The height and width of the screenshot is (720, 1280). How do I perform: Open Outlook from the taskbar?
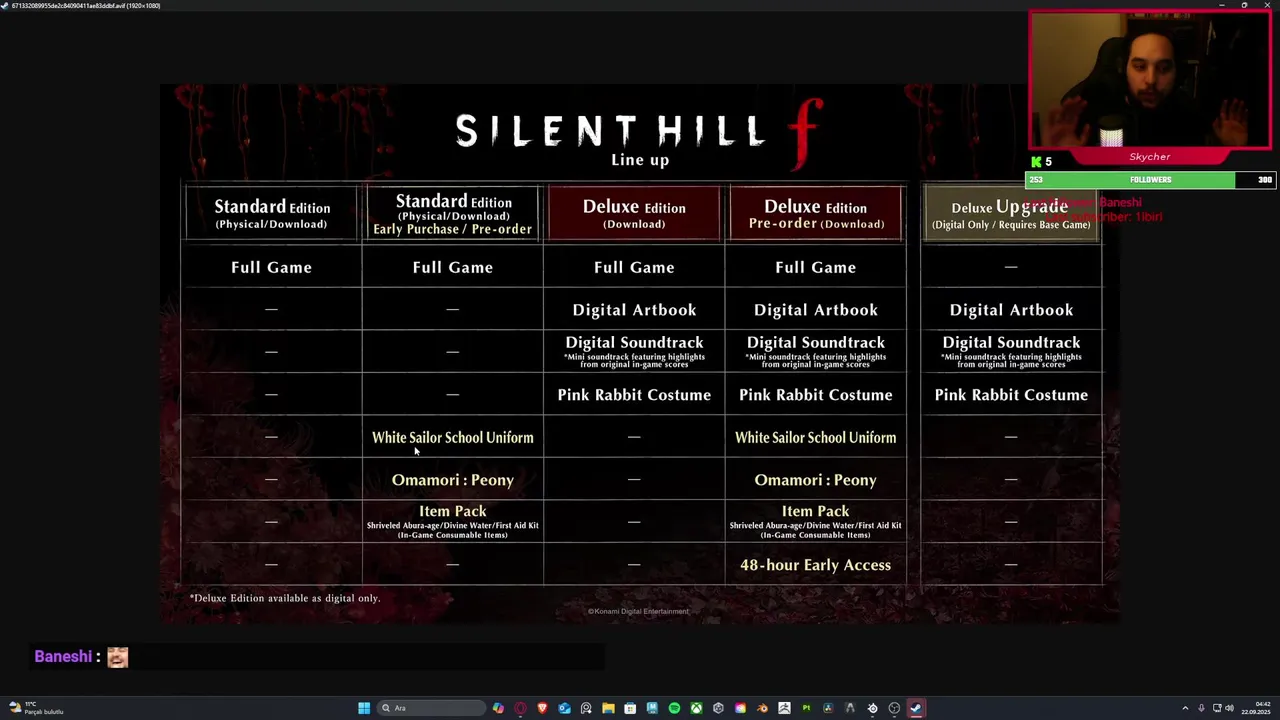pos(564,708)
